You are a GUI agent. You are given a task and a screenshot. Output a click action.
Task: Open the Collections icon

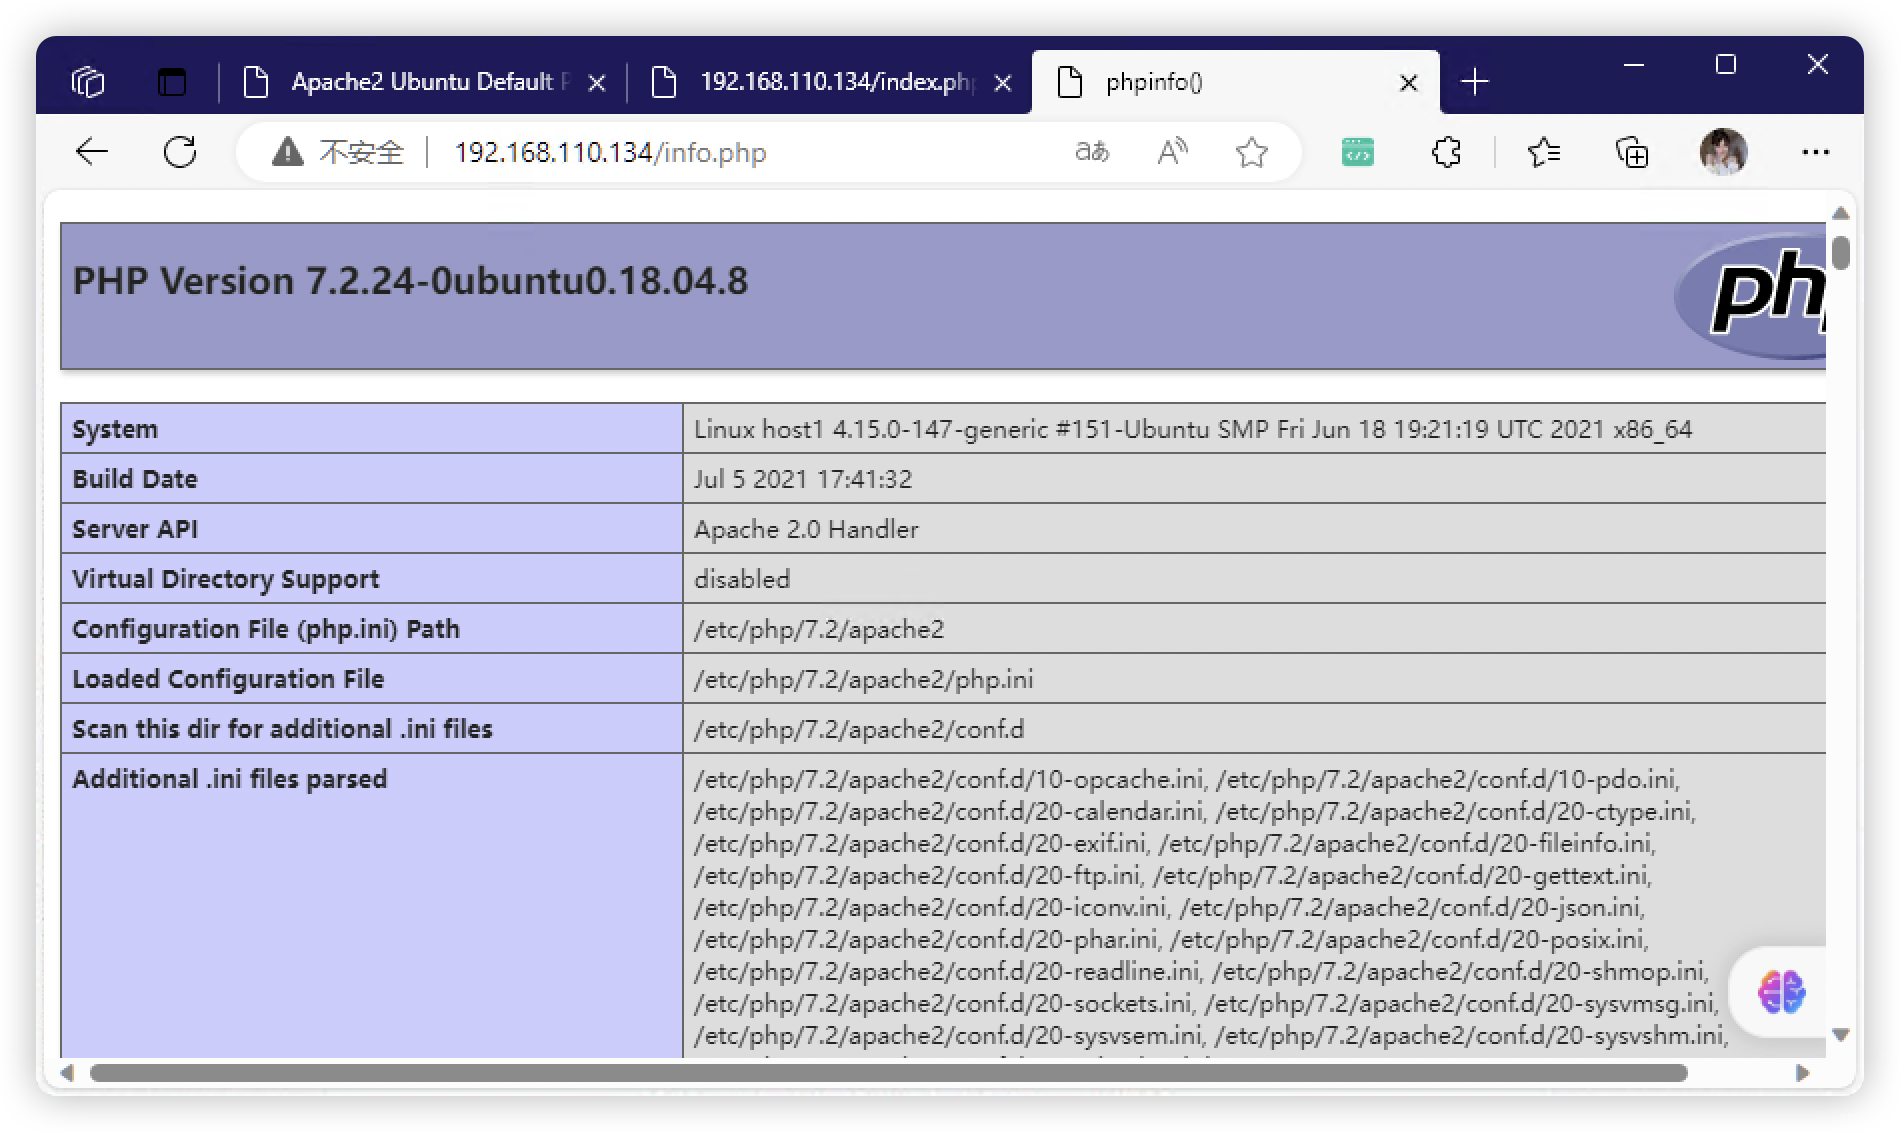coord(1632,152)
